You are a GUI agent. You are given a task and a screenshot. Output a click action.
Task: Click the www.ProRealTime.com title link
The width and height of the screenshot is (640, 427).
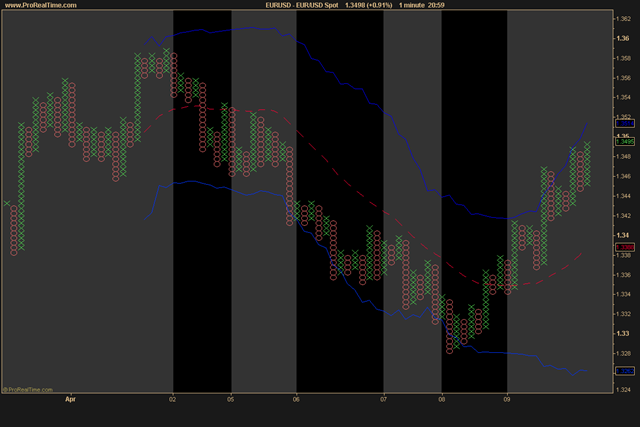pyautogui.click(x=40, y=5)
